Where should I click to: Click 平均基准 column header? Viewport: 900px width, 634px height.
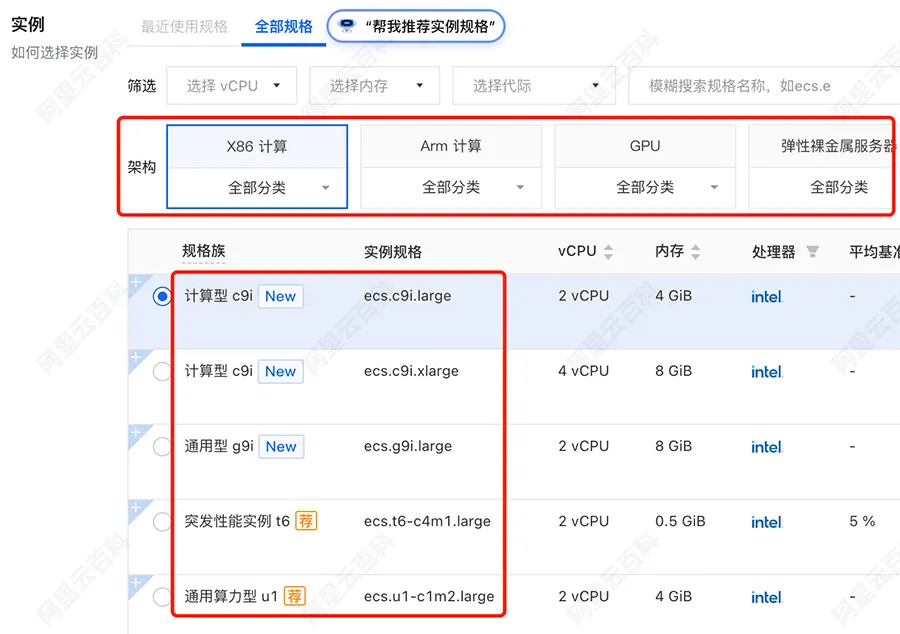(874, 251)
